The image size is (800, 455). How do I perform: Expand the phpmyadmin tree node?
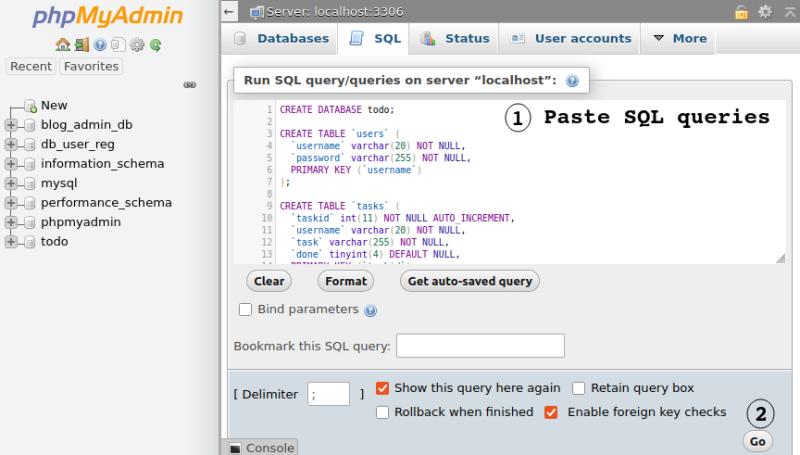click(x=11, y=222)
